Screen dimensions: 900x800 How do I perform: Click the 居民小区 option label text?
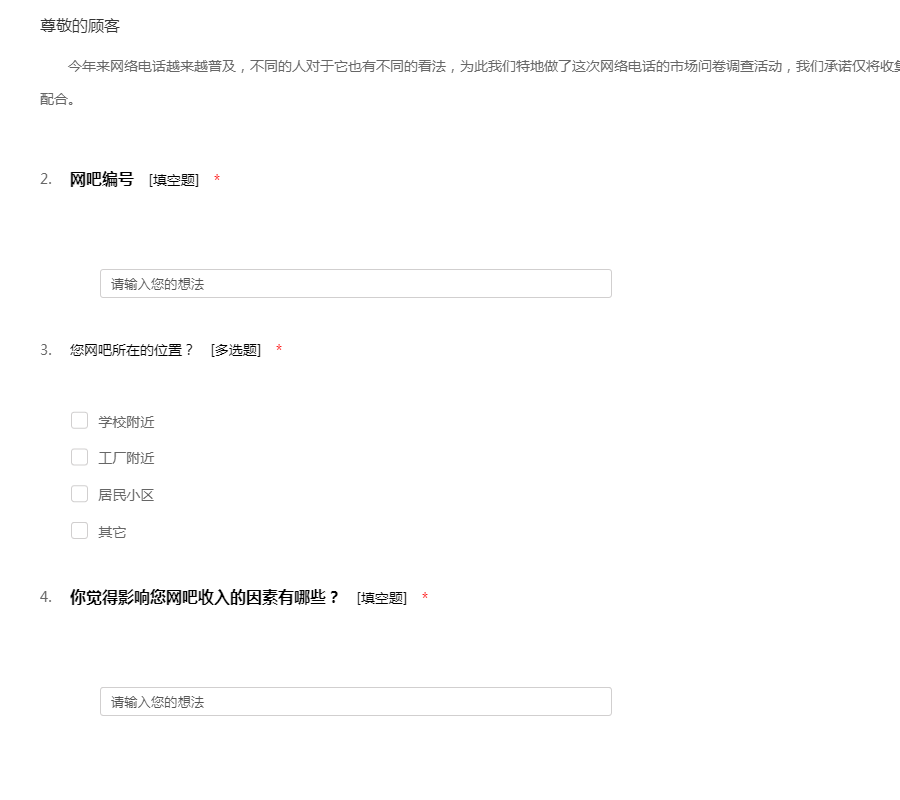126,495
